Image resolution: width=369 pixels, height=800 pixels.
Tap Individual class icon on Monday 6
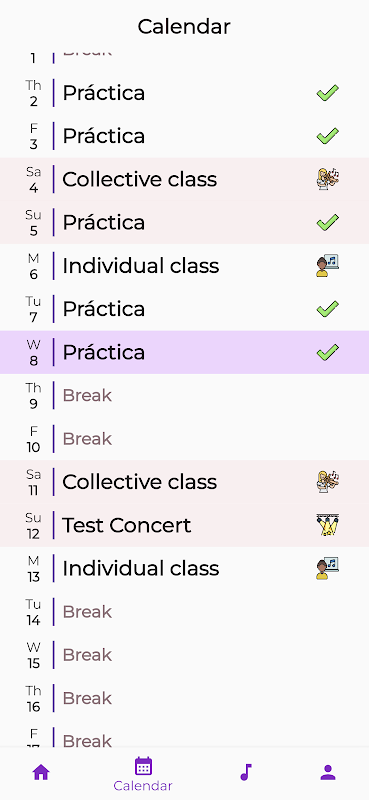328,266
